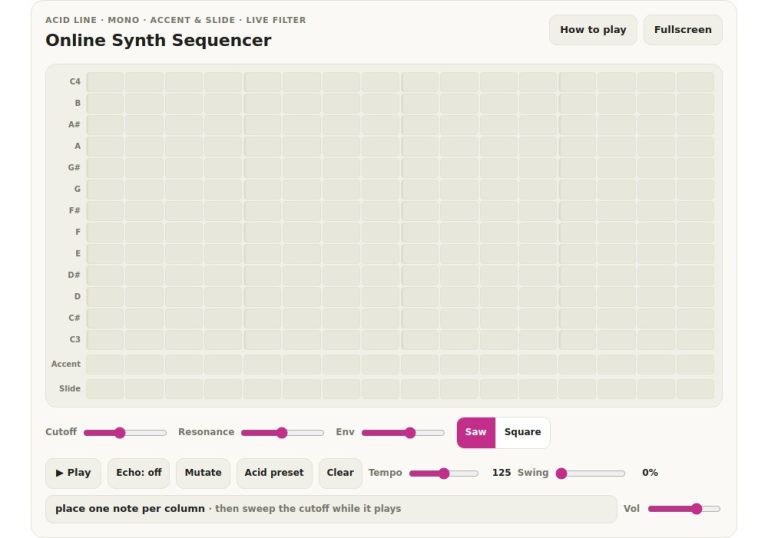
Task: Toggle A# note on step 9
Action: pyautogui.click(x=420, y=125)
